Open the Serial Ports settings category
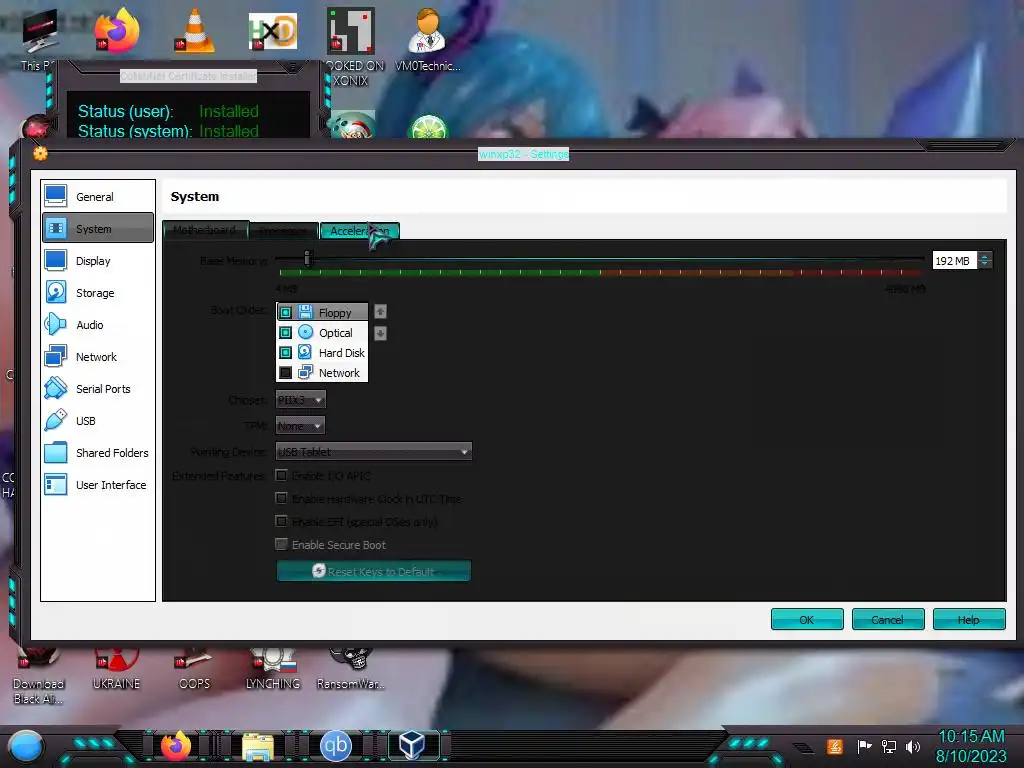This screenshot has height=768, width=1024. (98, 389)
